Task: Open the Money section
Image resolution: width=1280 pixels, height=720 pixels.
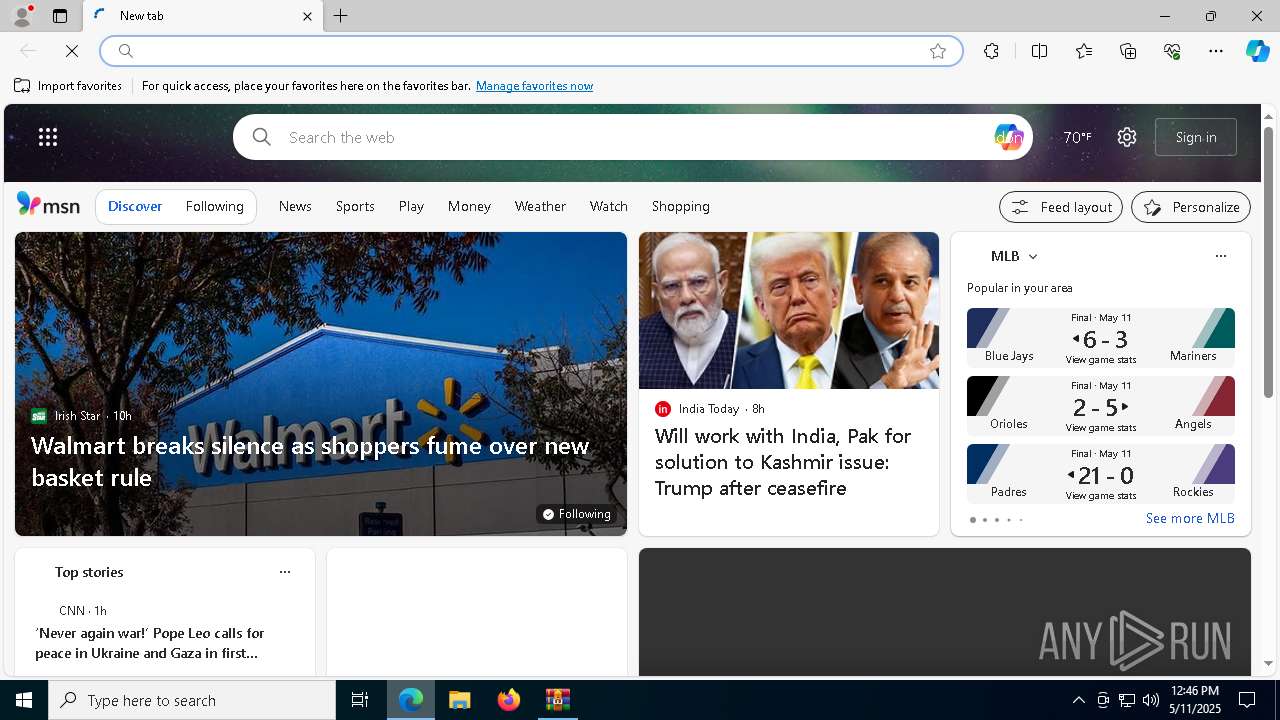Action: point(469,206)
